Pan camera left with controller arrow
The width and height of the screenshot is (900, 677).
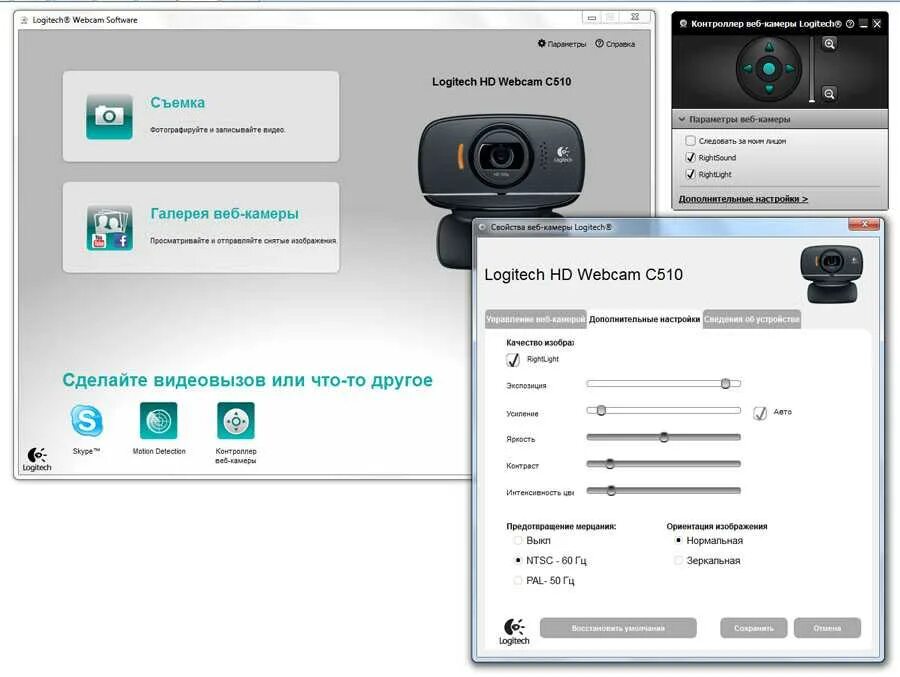click(x=747, y=69)
